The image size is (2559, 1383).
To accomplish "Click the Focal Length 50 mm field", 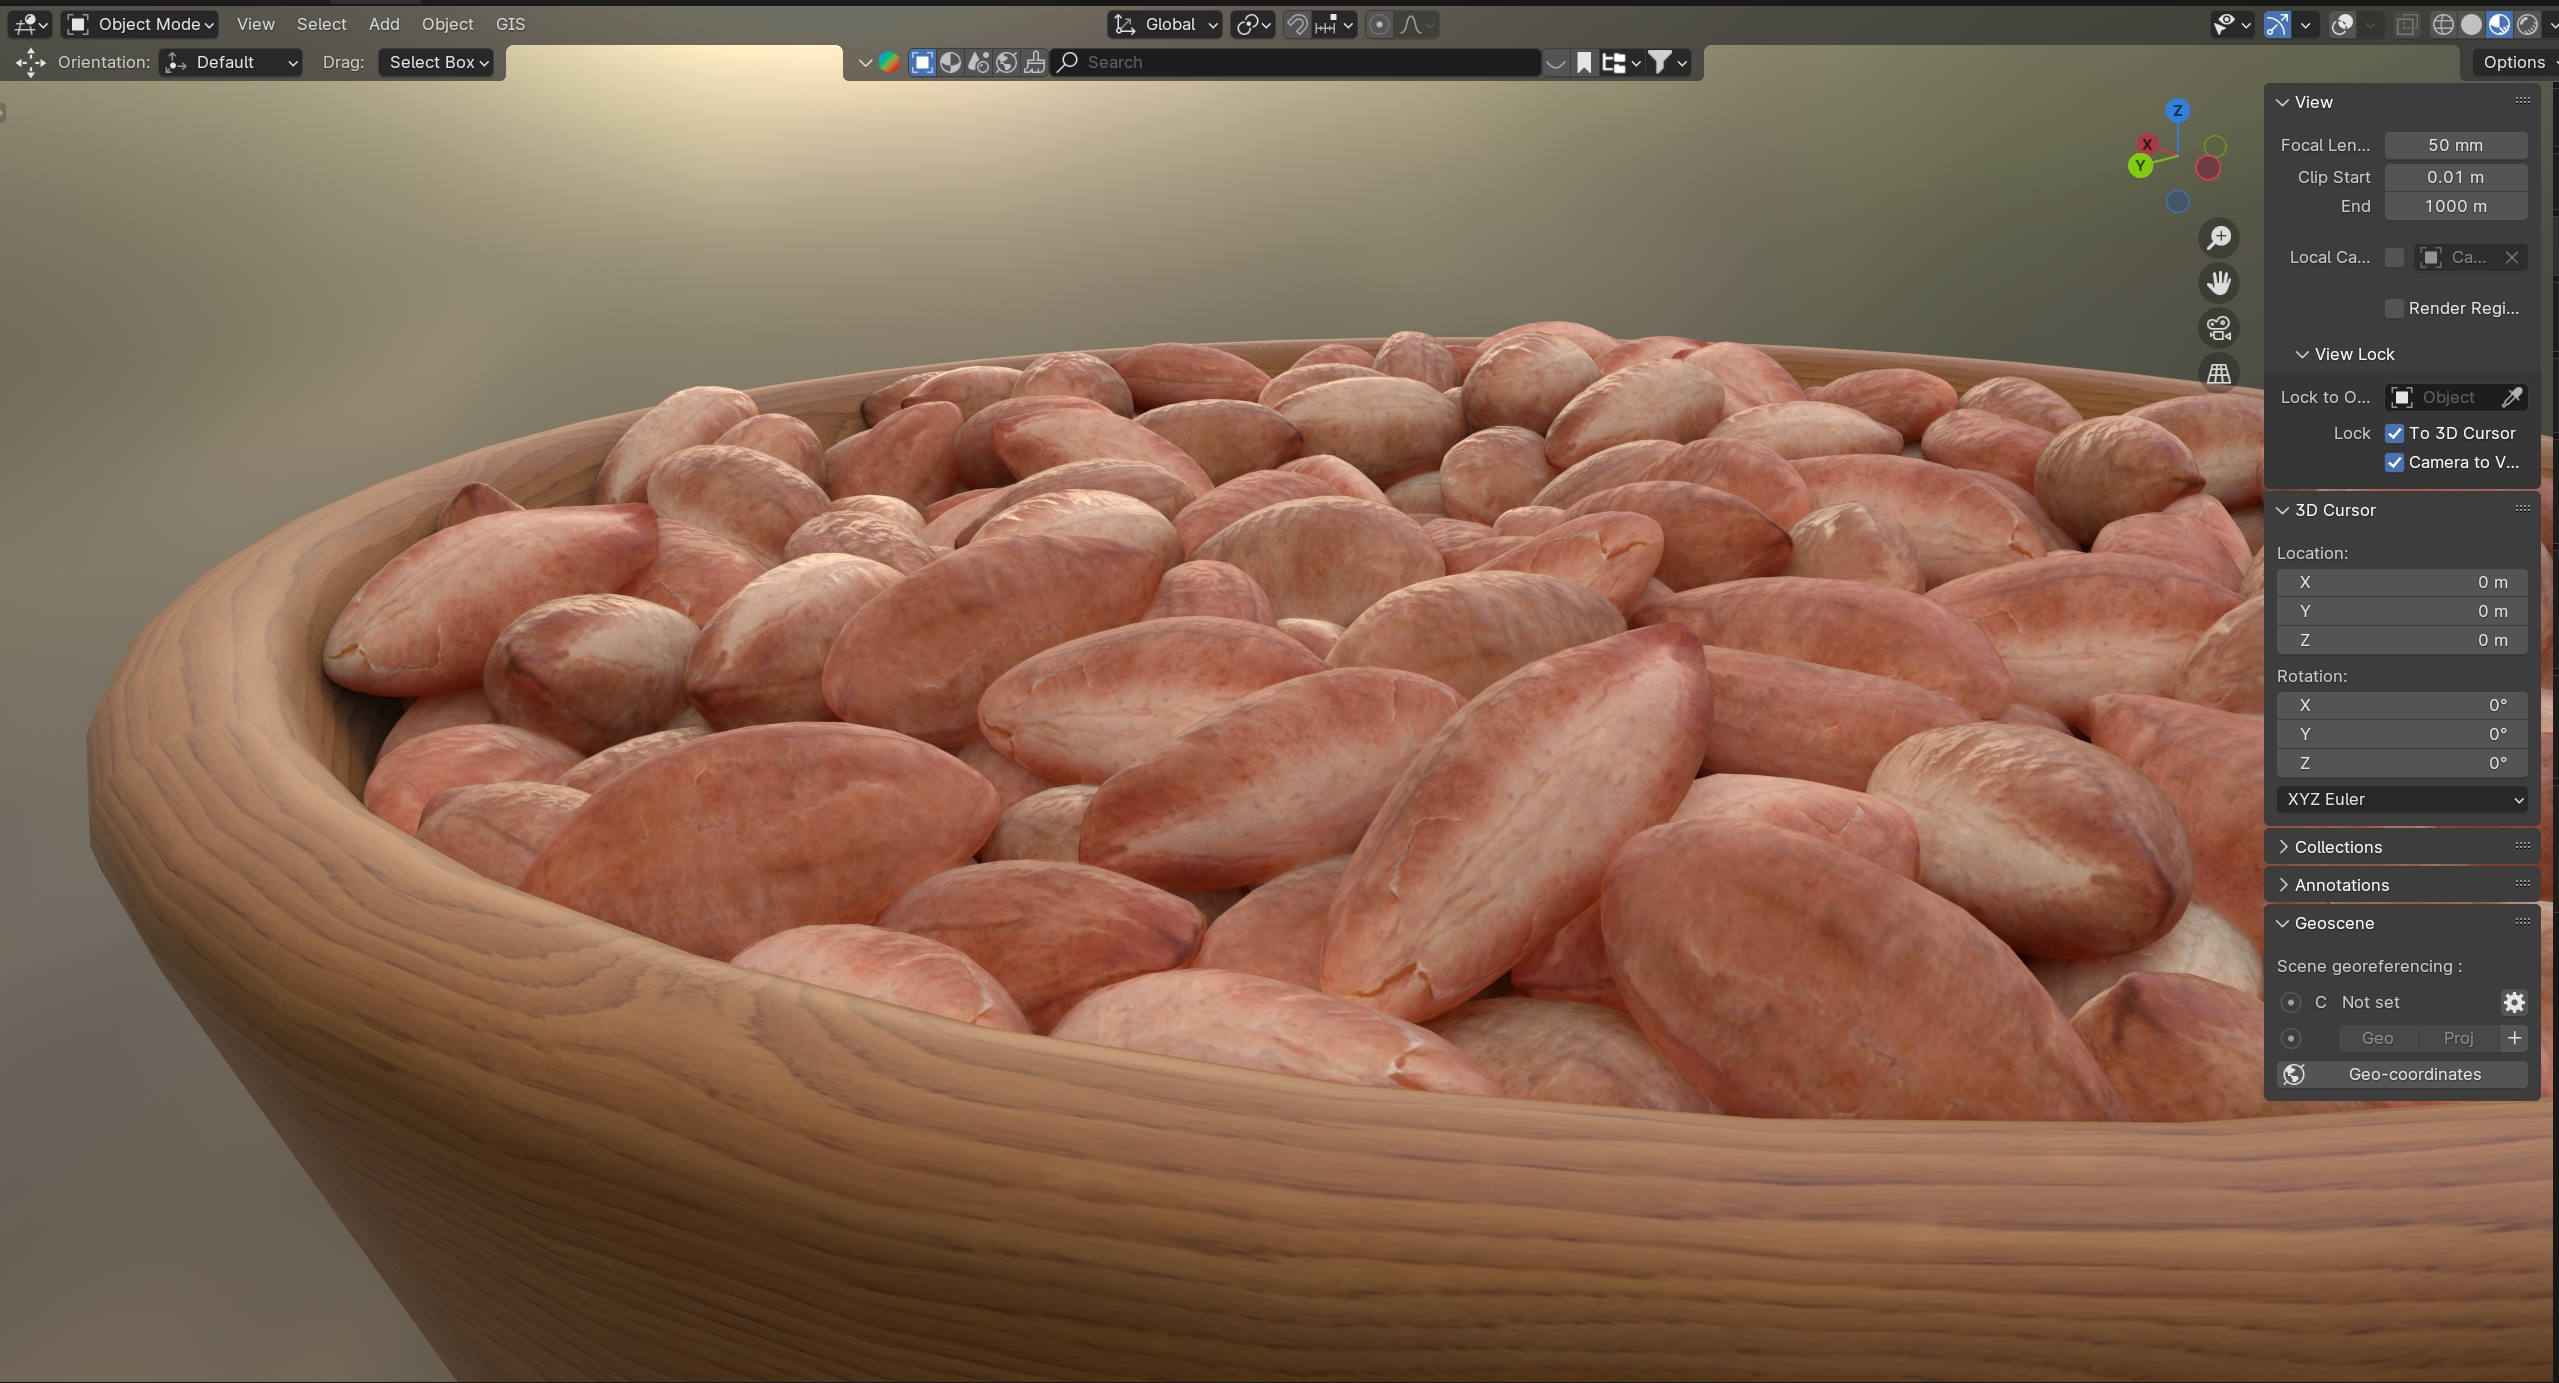I will tap(2455, 145).
